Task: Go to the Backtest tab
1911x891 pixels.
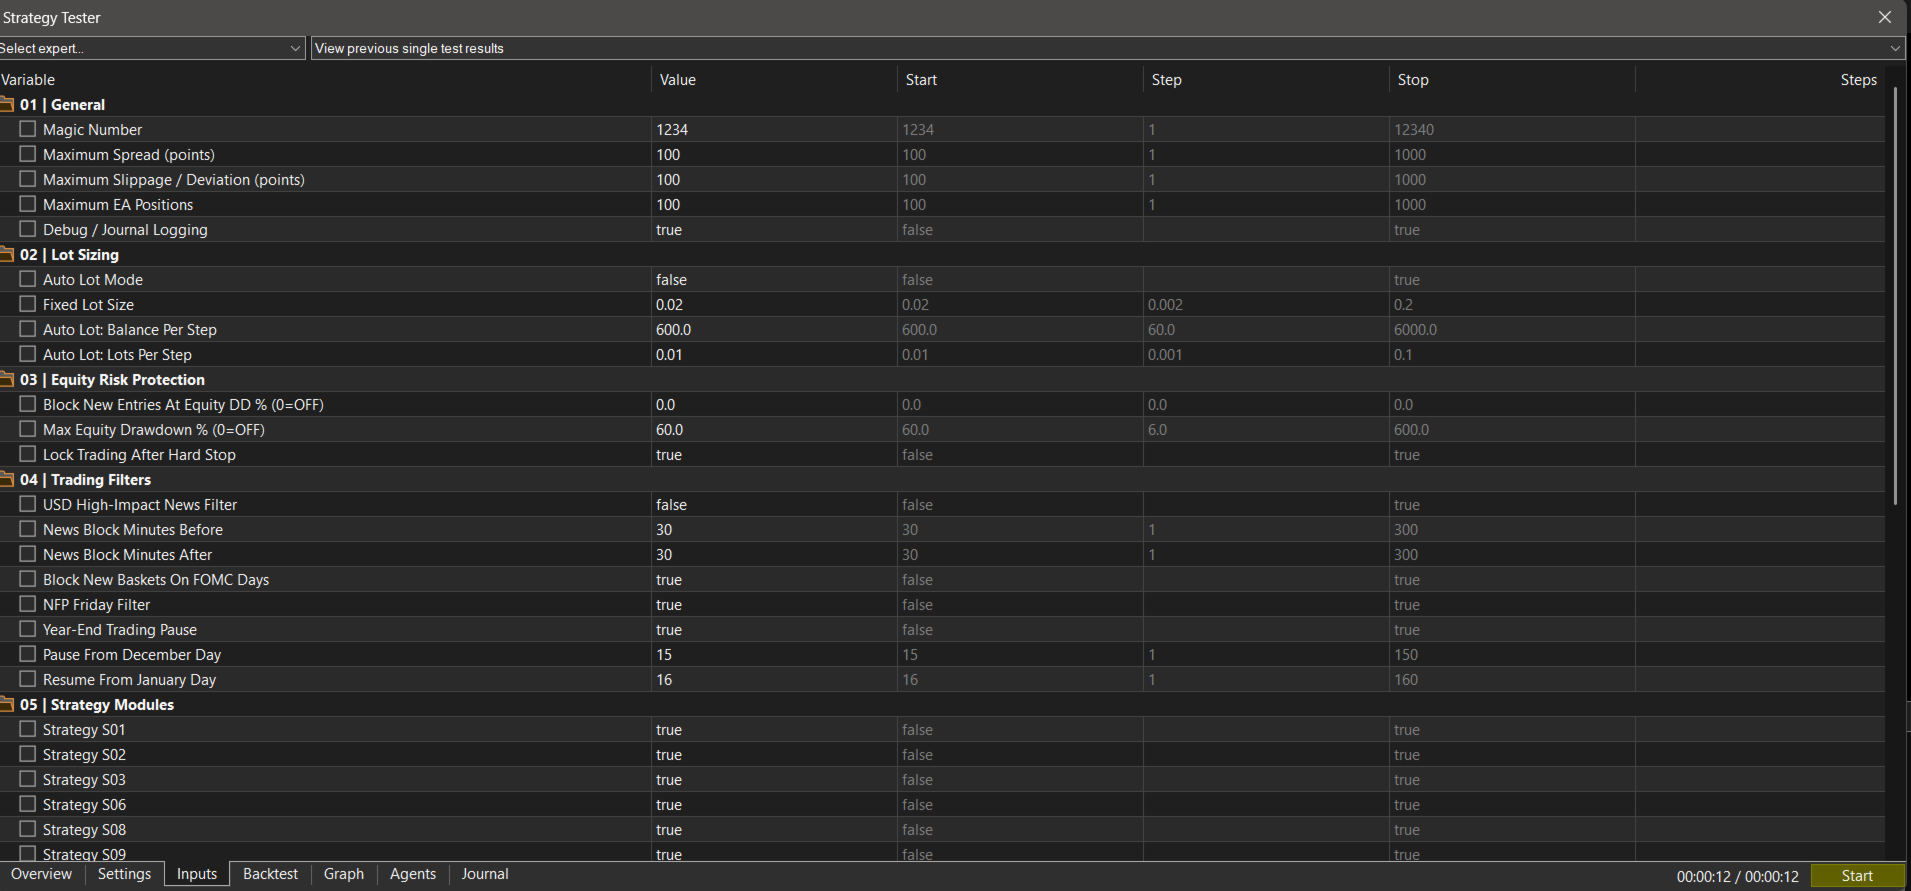Action: pos(270,874)
